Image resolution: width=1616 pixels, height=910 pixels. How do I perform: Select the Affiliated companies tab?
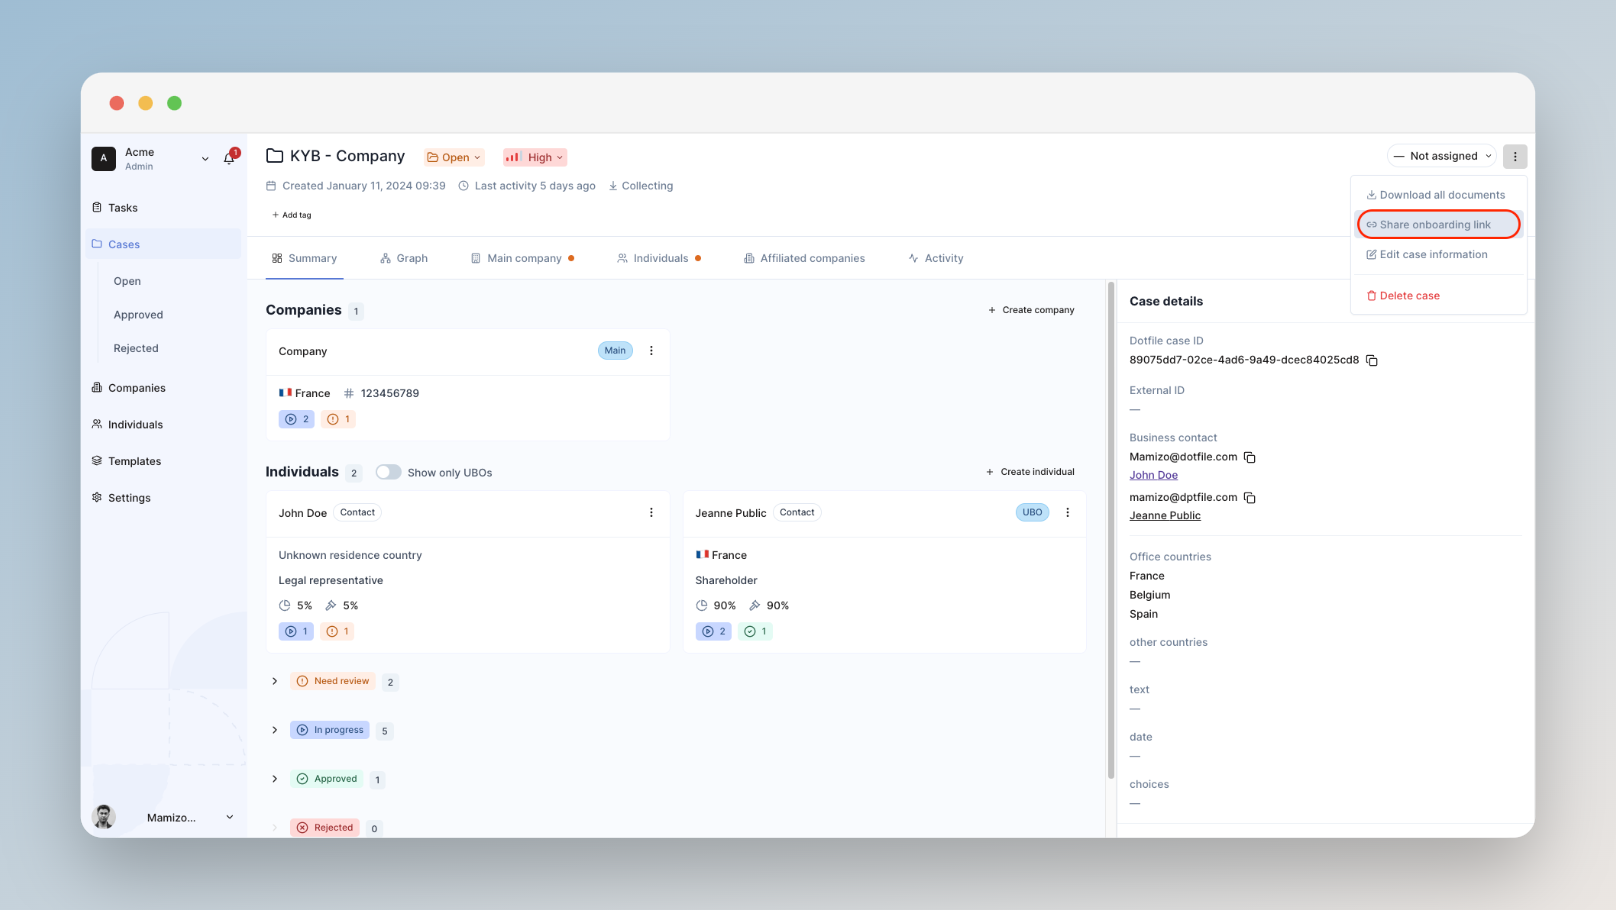(x=804, y=258)
